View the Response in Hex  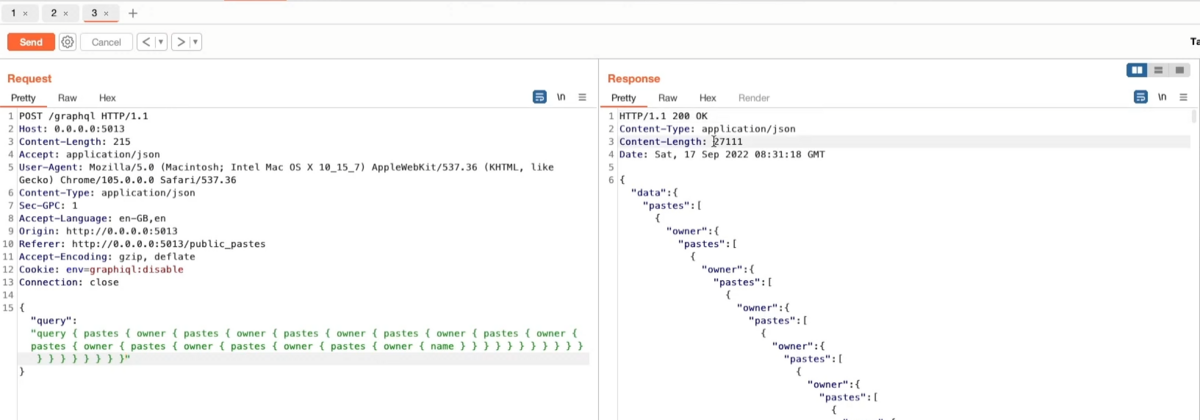707,98
